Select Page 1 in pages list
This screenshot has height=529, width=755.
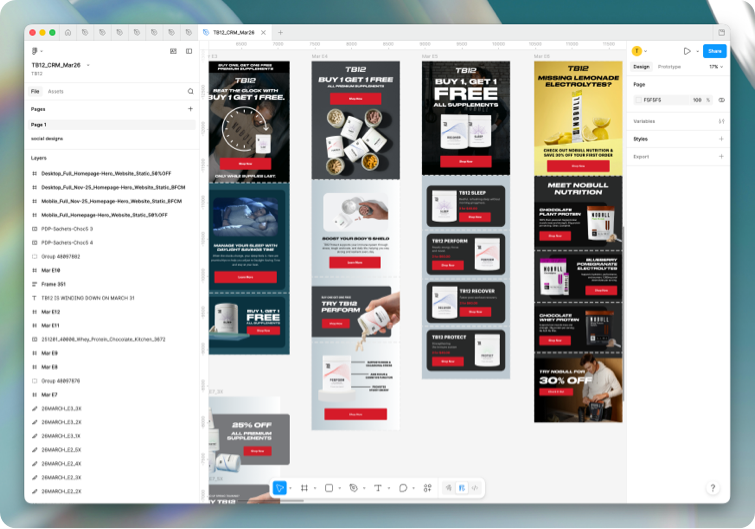(x=112, y=124)
